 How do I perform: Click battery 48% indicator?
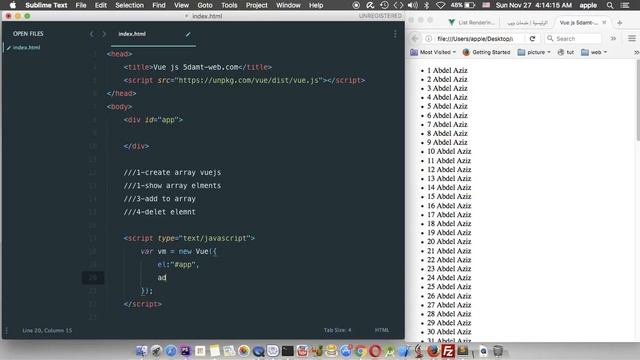(x=462, y=5)
